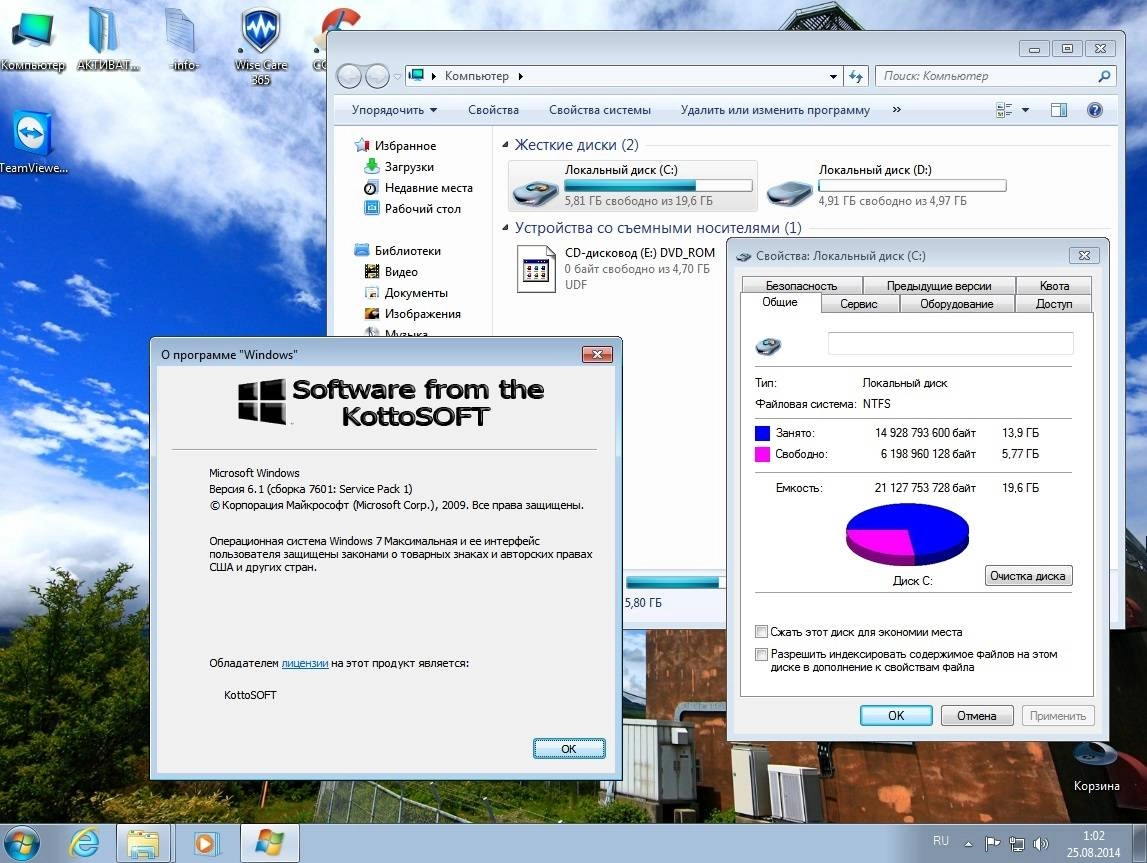The image size is (1147, 863).
Task: Open the лицензии link
Action: click(304, 663)
